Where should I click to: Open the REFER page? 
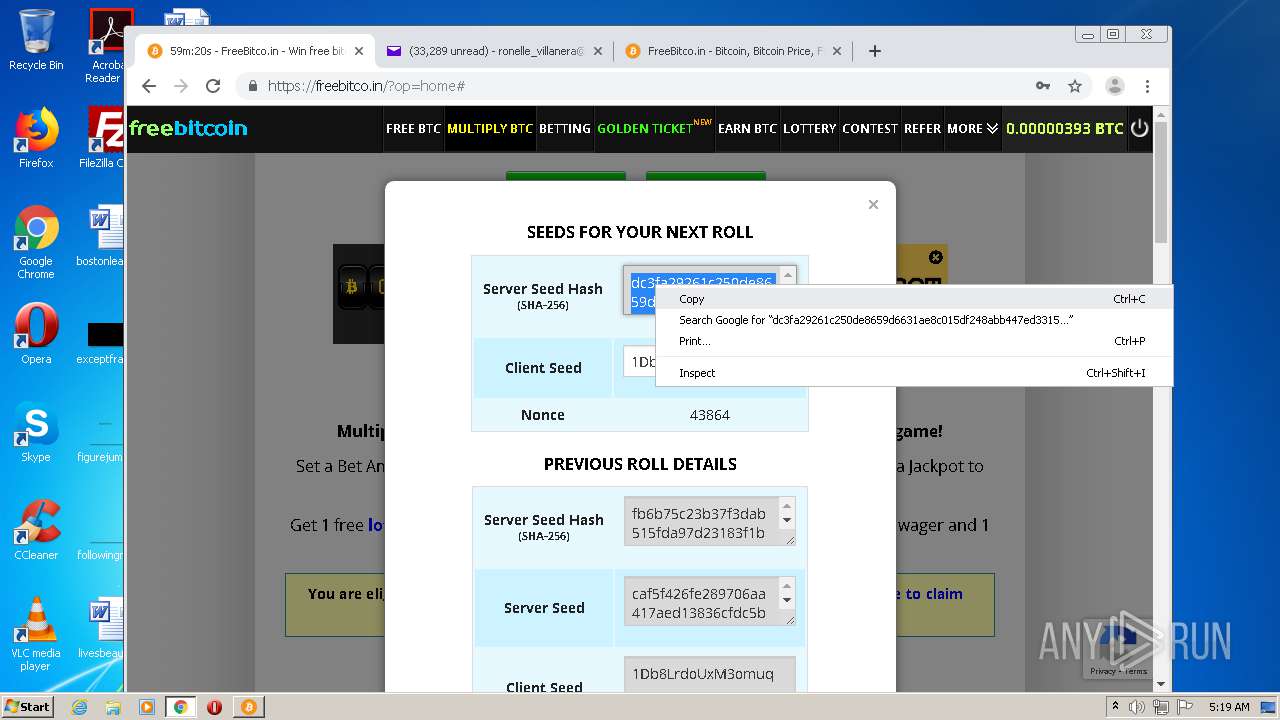pos(922,128)
